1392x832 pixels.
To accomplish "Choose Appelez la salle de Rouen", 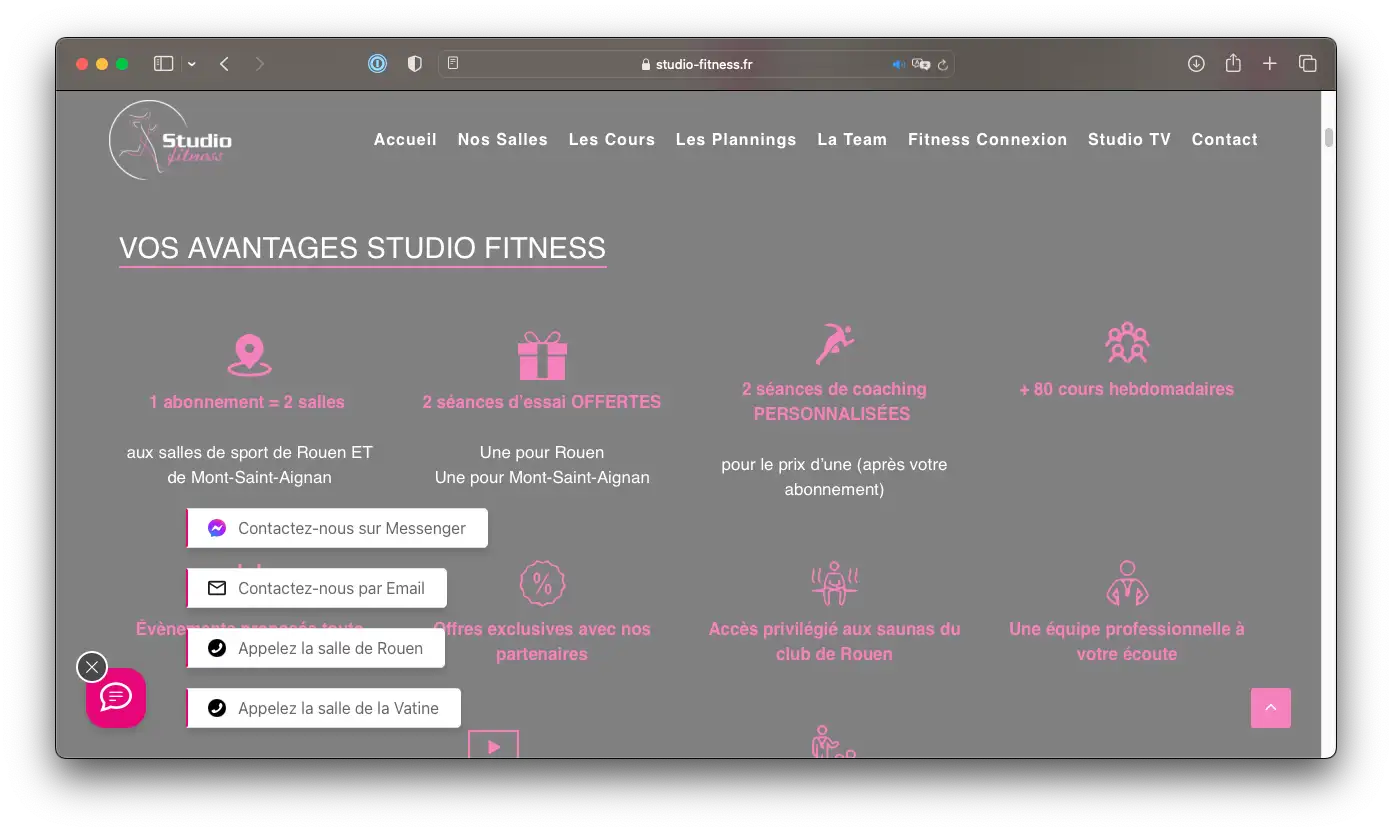I will 316,648.
